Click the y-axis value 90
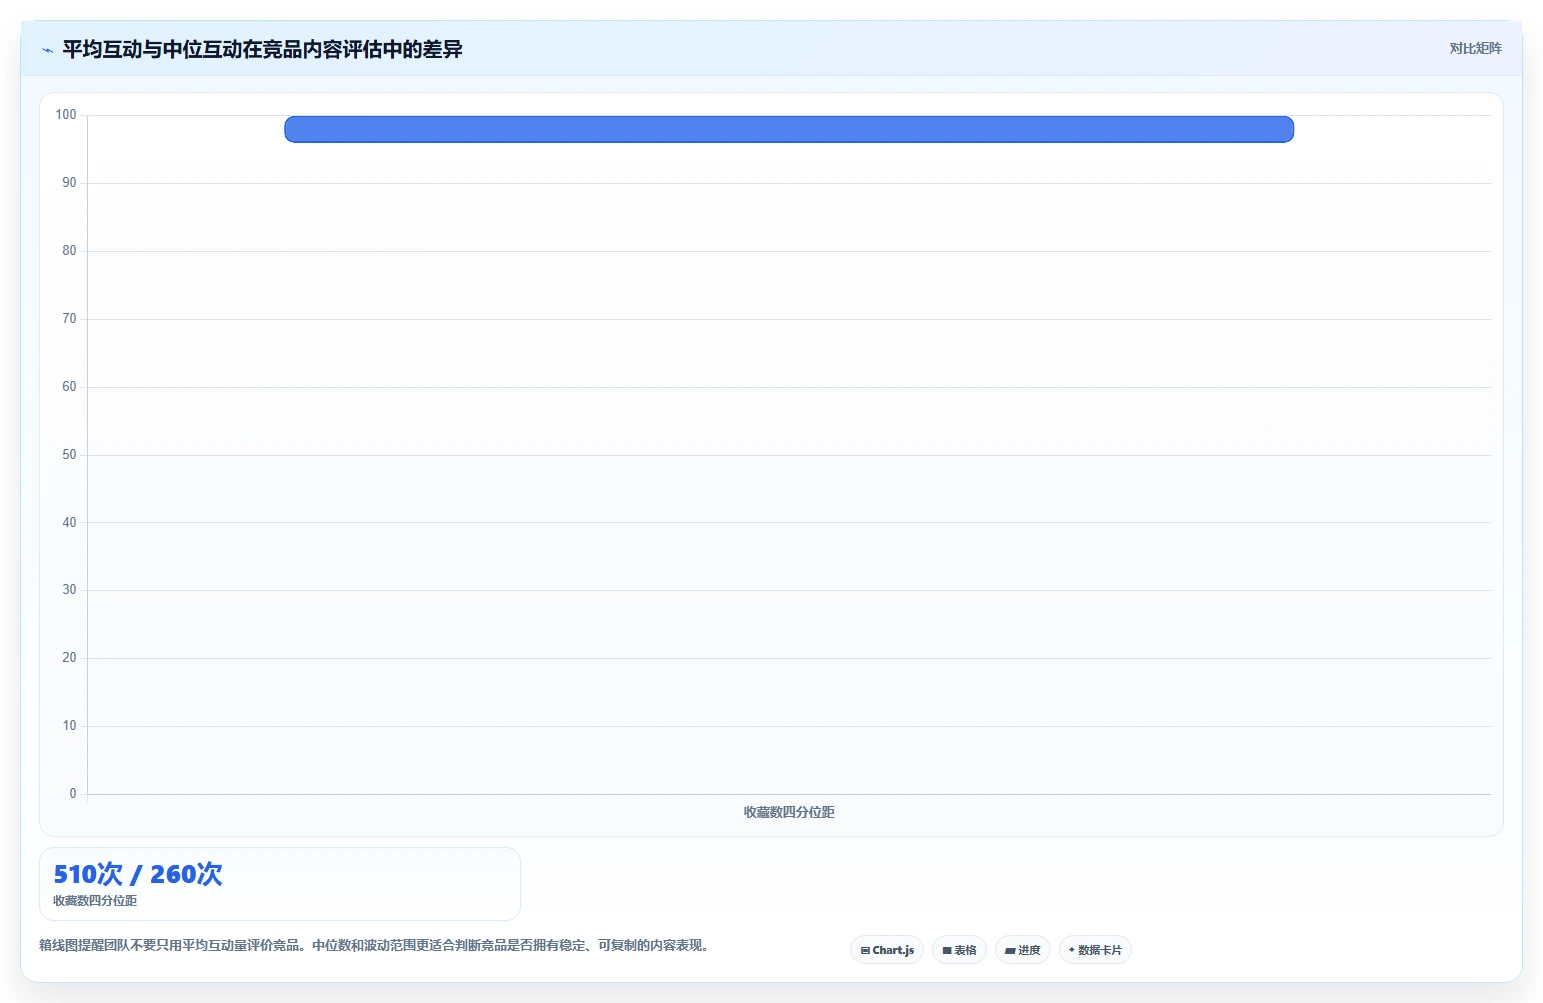This screenshot has height=1003, width=1543. pos(69,183)
